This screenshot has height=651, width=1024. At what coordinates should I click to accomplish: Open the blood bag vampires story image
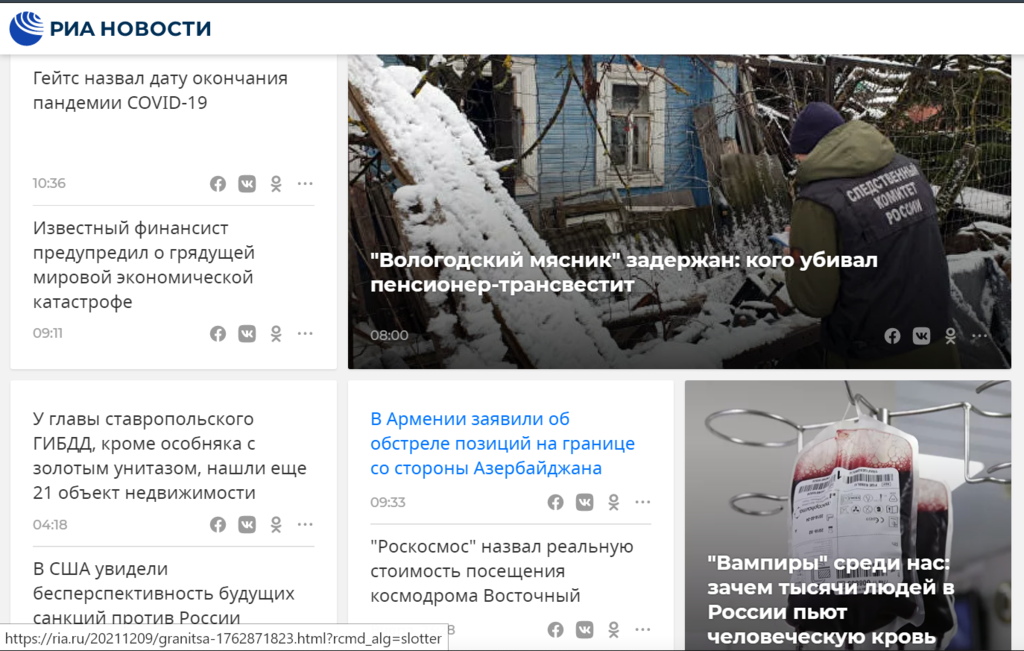[x=848, y=515]
